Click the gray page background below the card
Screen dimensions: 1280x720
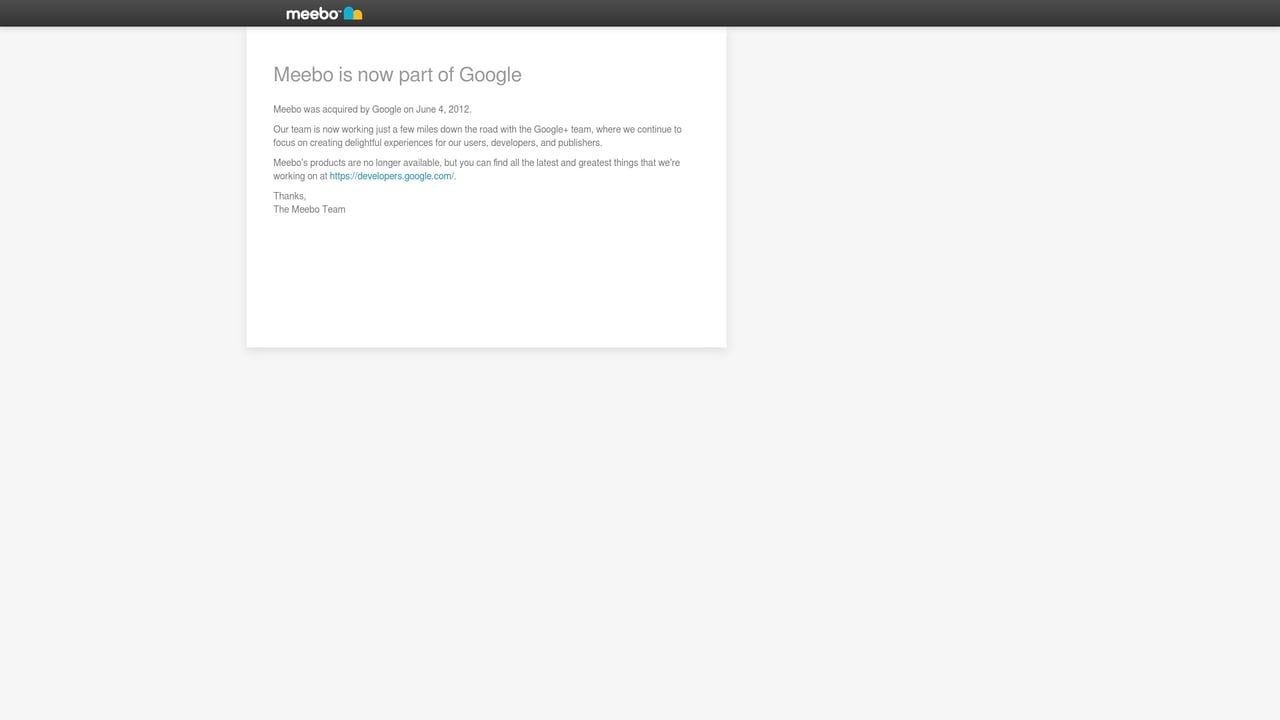point(640,500)
